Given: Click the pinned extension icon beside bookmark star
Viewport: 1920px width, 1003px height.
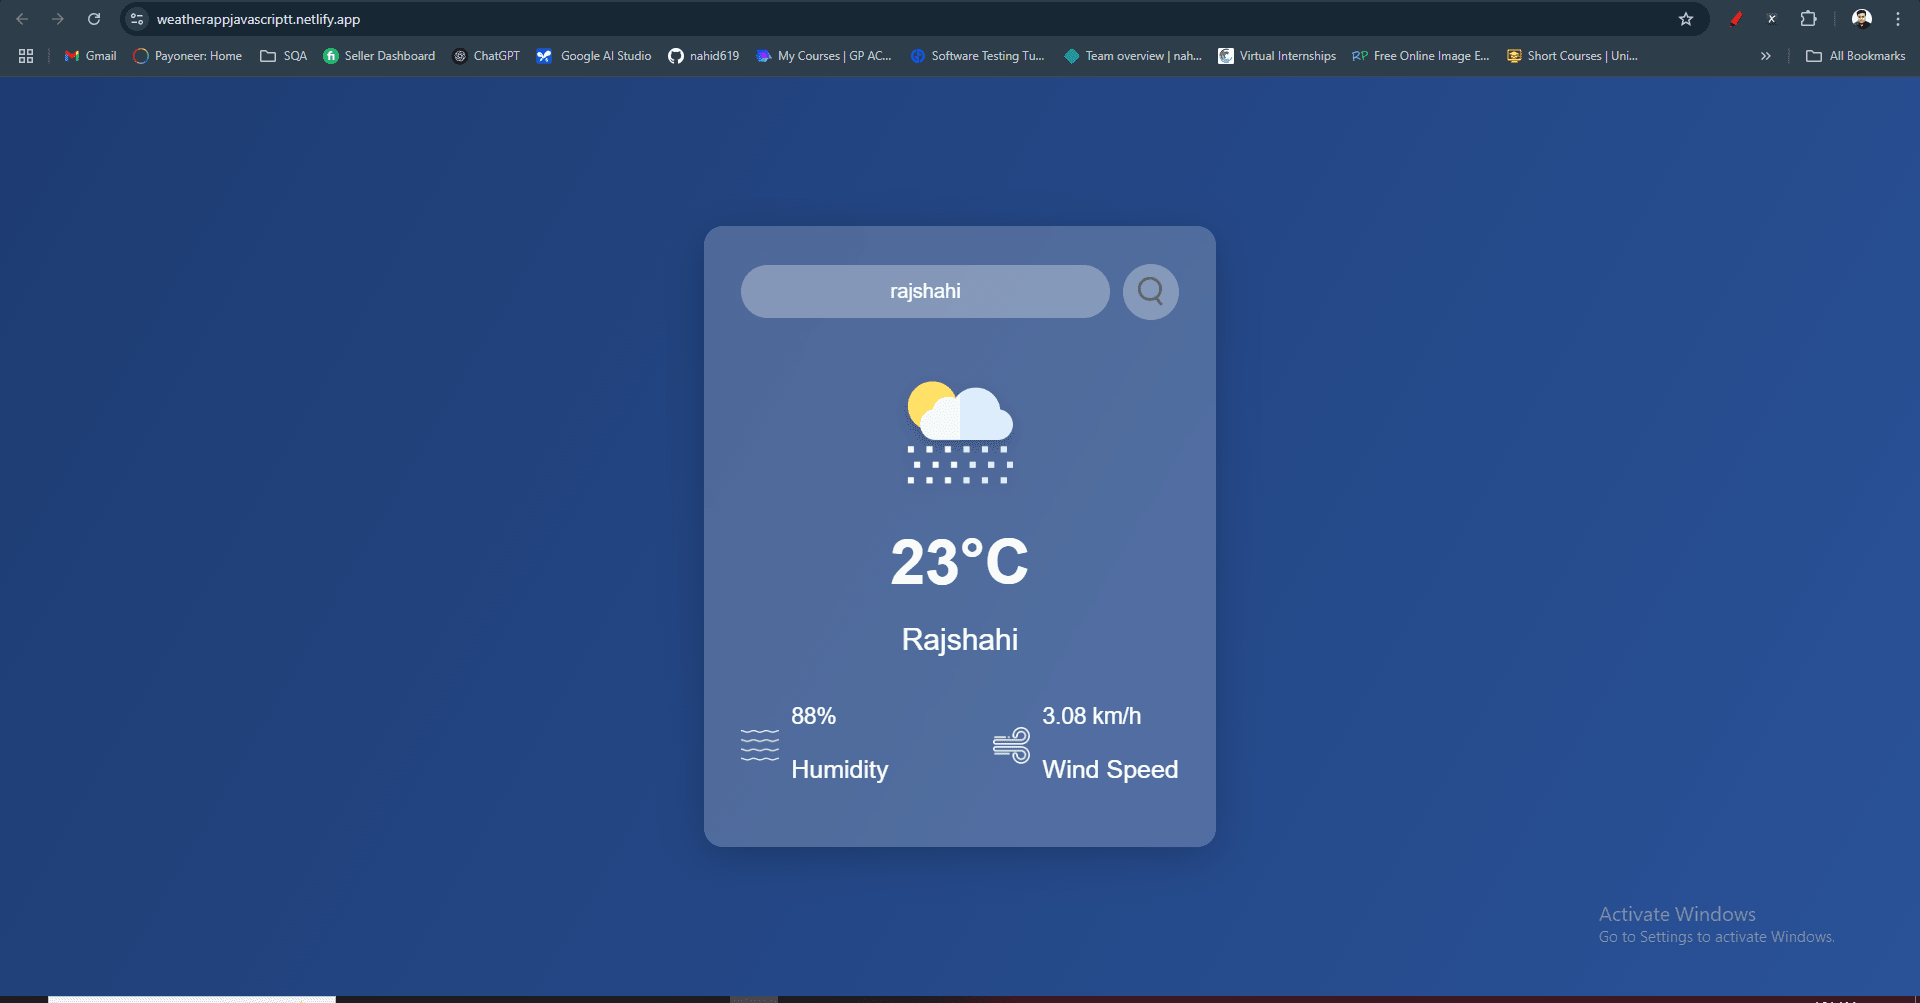Looking at the screenshot, I should point(1737,18).
